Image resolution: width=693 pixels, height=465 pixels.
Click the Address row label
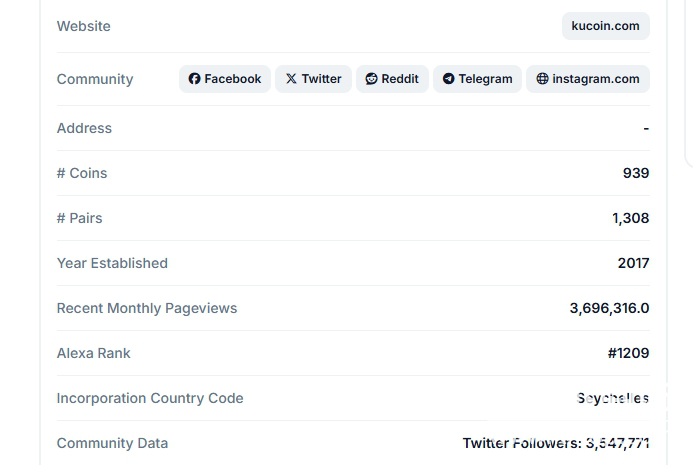coord(84,128)
